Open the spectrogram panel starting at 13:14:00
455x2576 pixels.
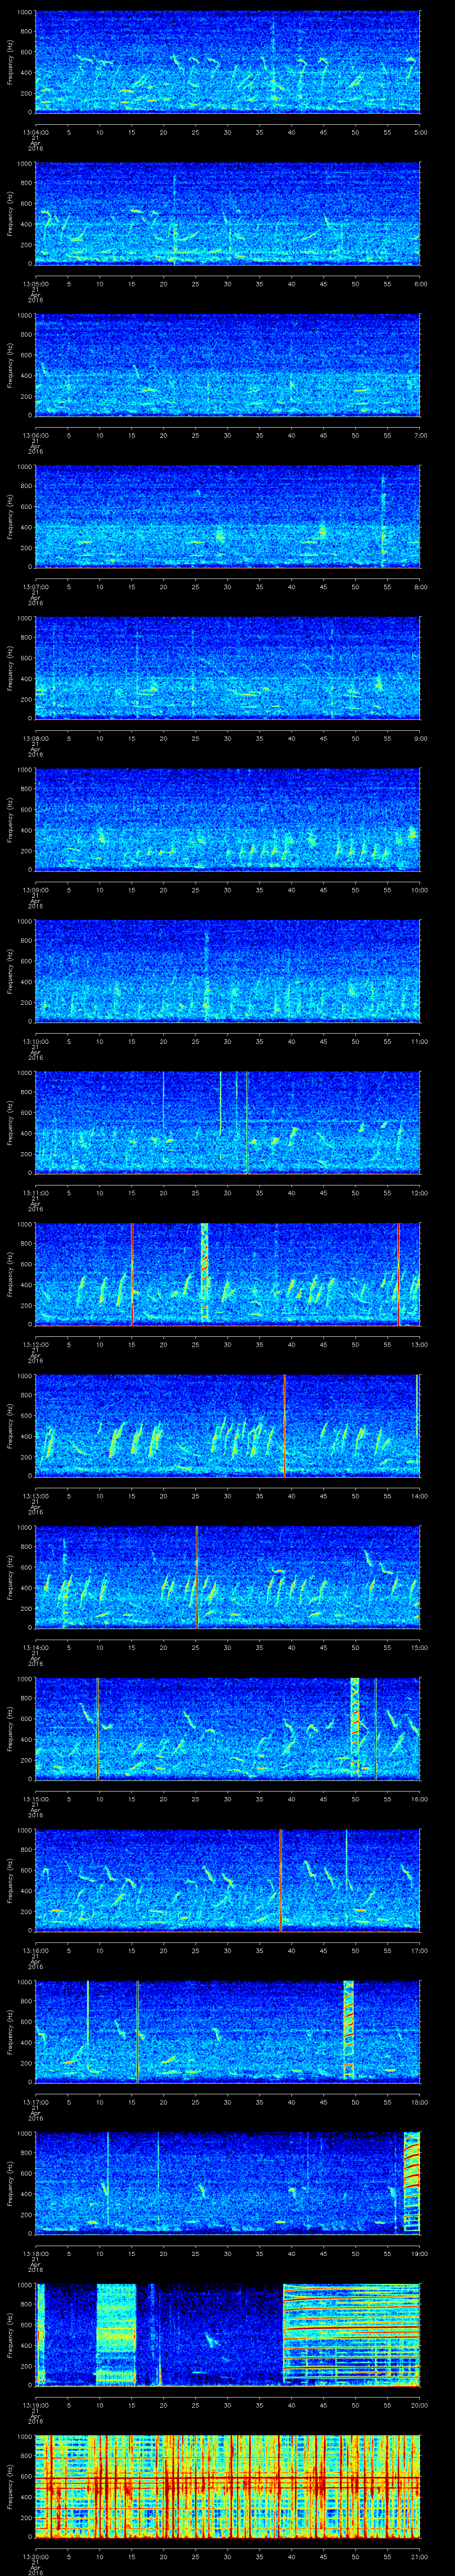(227, 1577)
